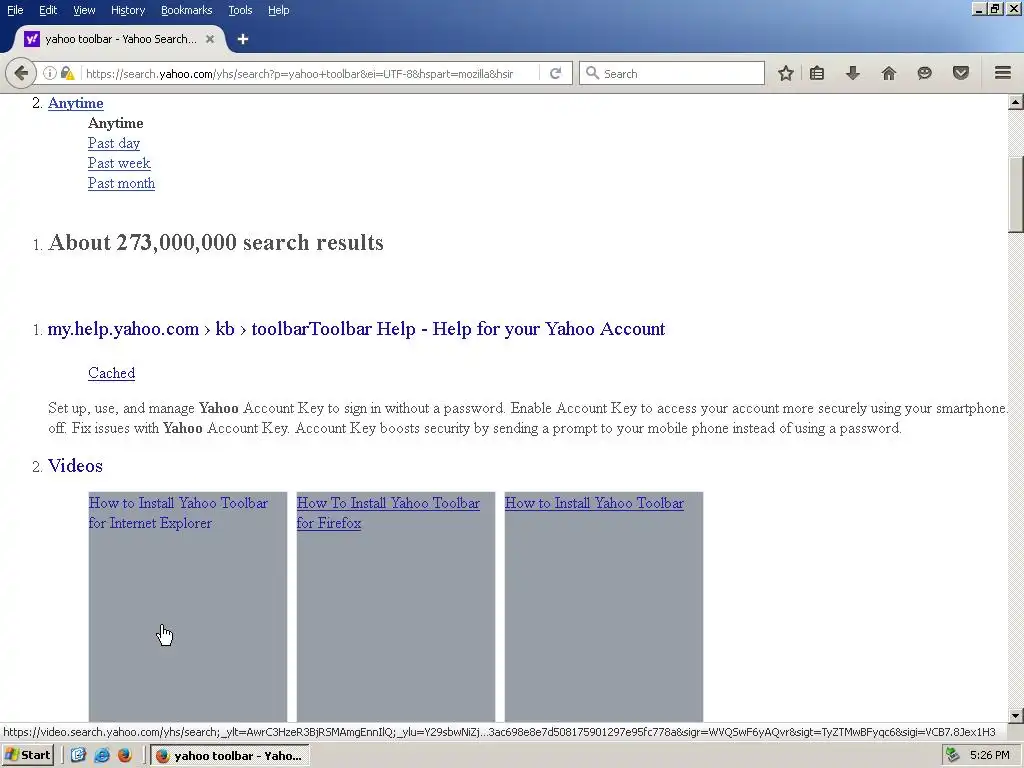
Task: Filter results by Past week
Action: coord(119,163)
